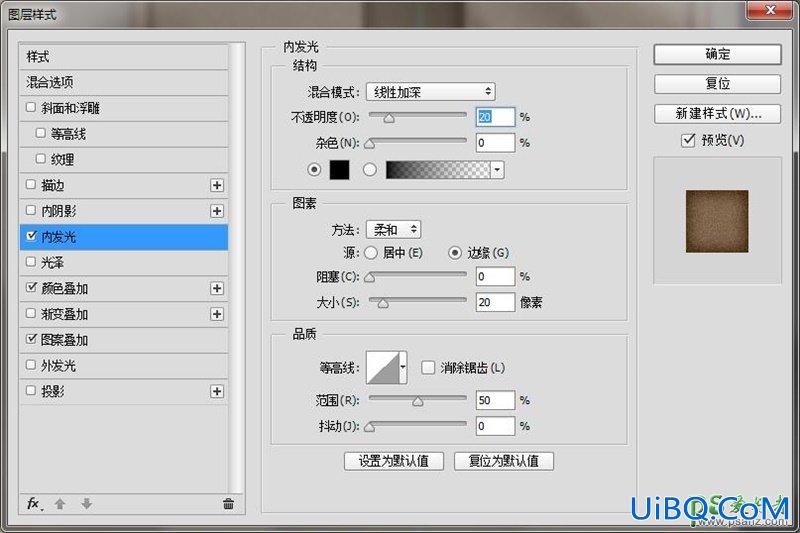The image size is (800, 533).
Task: Click the 不透明度 opacity slider handle
Action: tap(389, 118)
